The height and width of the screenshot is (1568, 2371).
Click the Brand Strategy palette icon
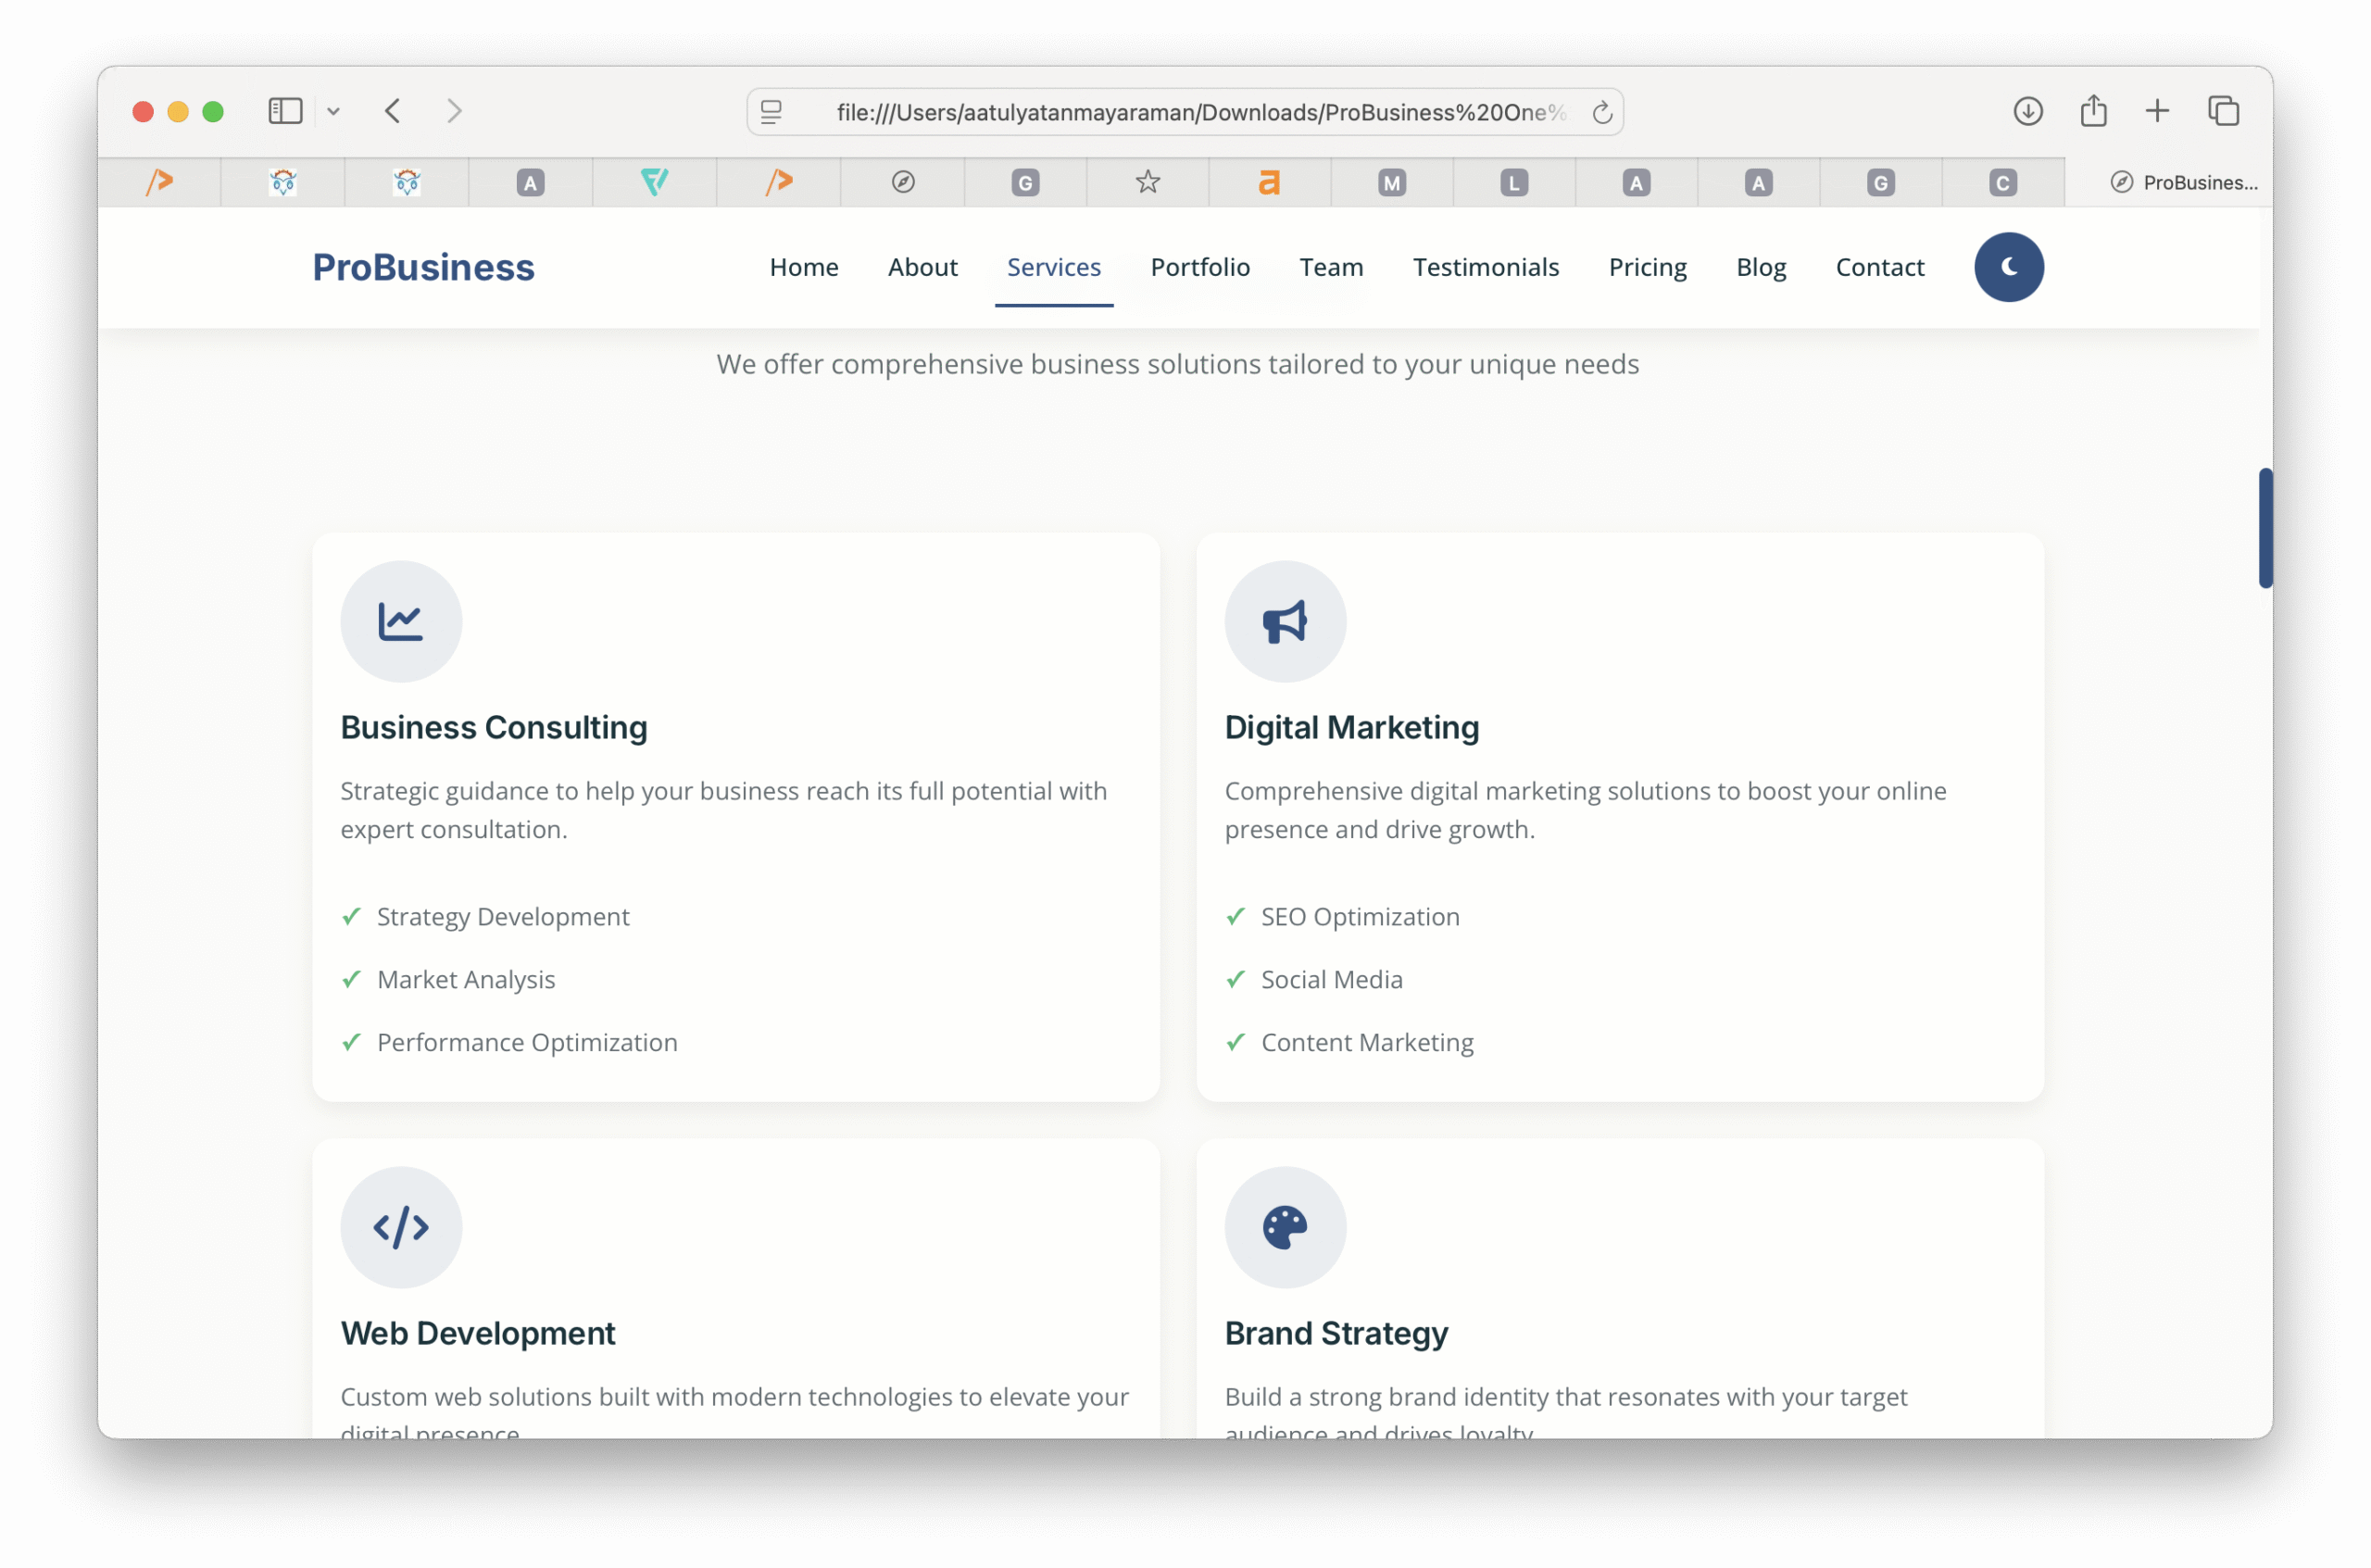(1285, 1227)
